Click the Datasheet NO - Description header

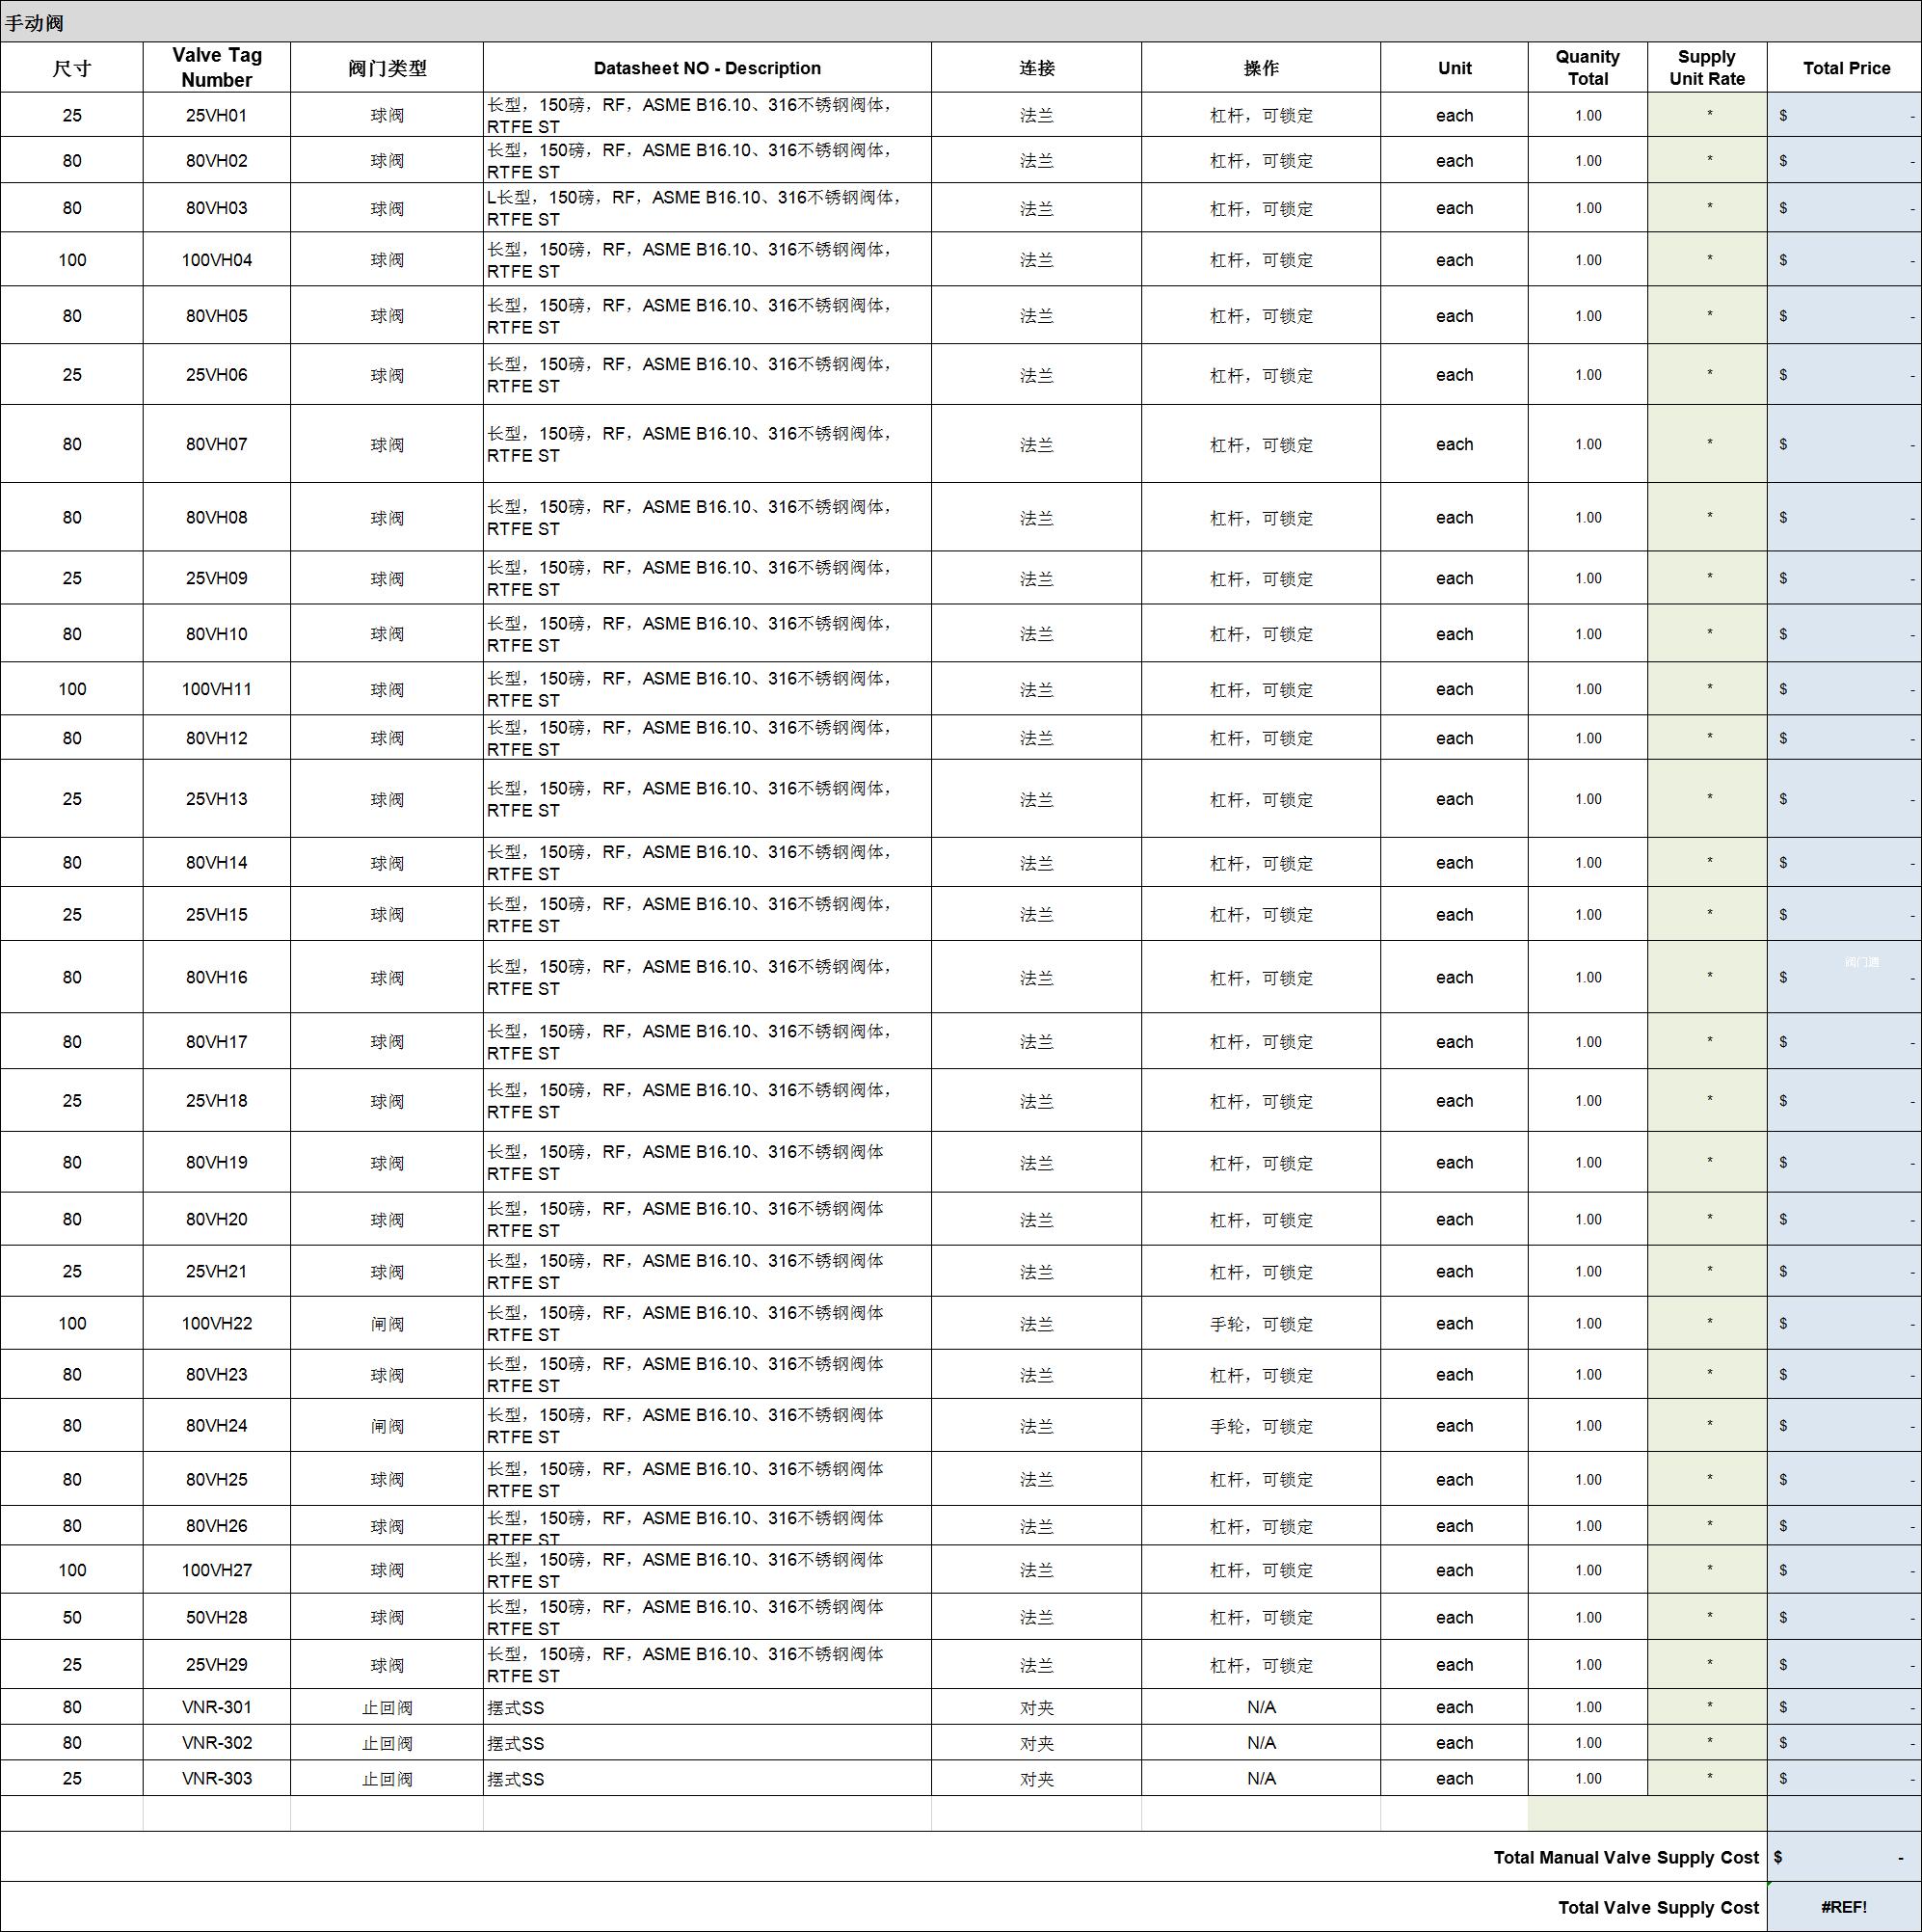[x=706, y=68]
